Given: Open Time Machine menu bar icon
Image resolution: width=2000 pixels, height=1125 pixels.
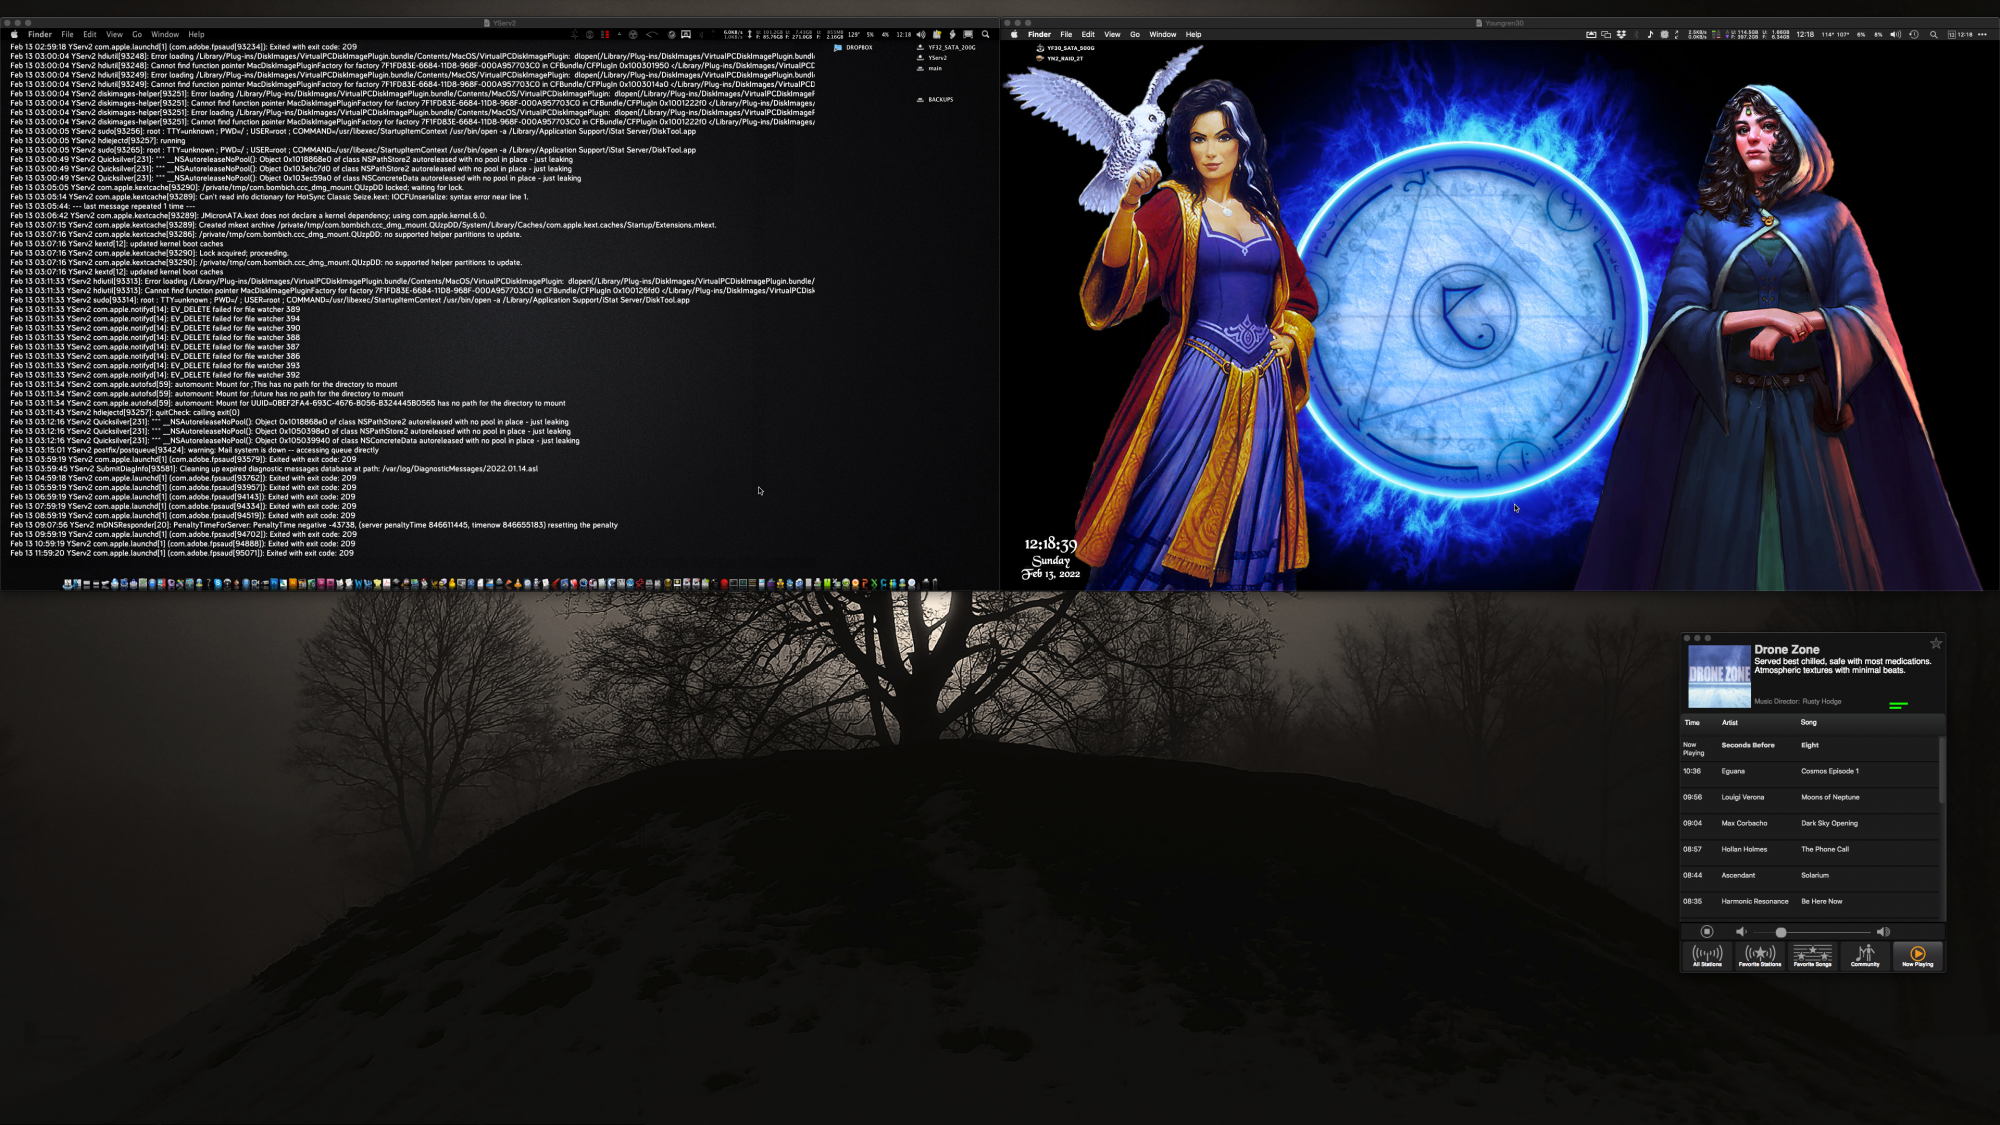Looking at the screenshot, I should [1913, 34].
